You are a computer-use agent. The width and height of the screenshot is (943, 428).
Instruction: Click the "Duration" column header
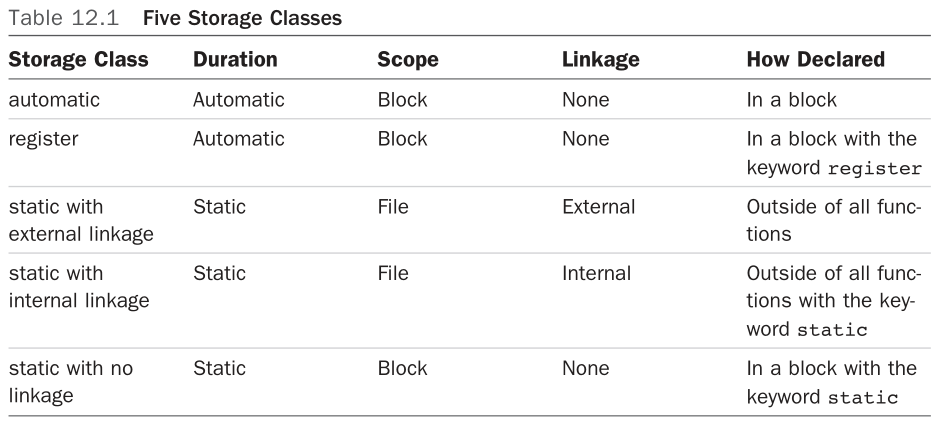click(234, 60)
